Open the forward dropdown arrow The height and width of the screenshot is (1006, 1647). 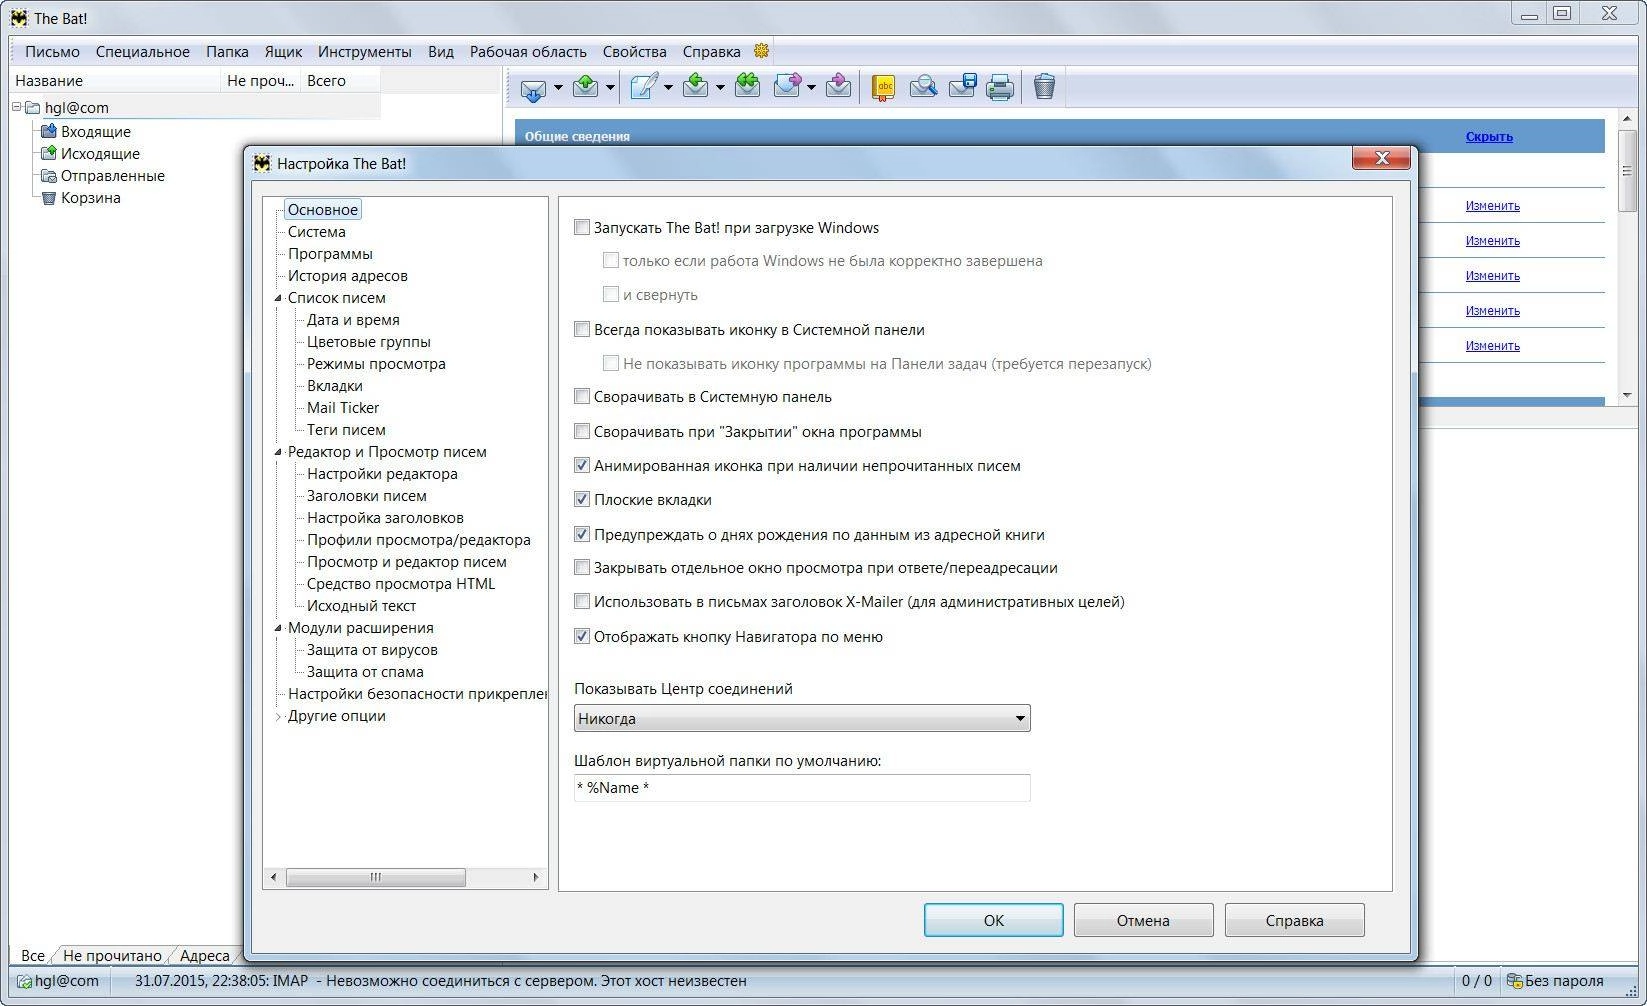pos(811,88)
